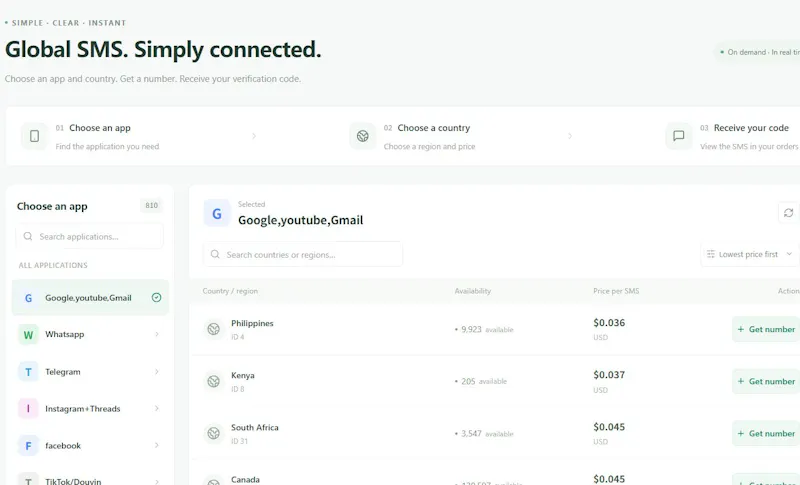The image size is (800, 485).
Task: Focus the Search applications input field
Action: click(x=90, y=237)
